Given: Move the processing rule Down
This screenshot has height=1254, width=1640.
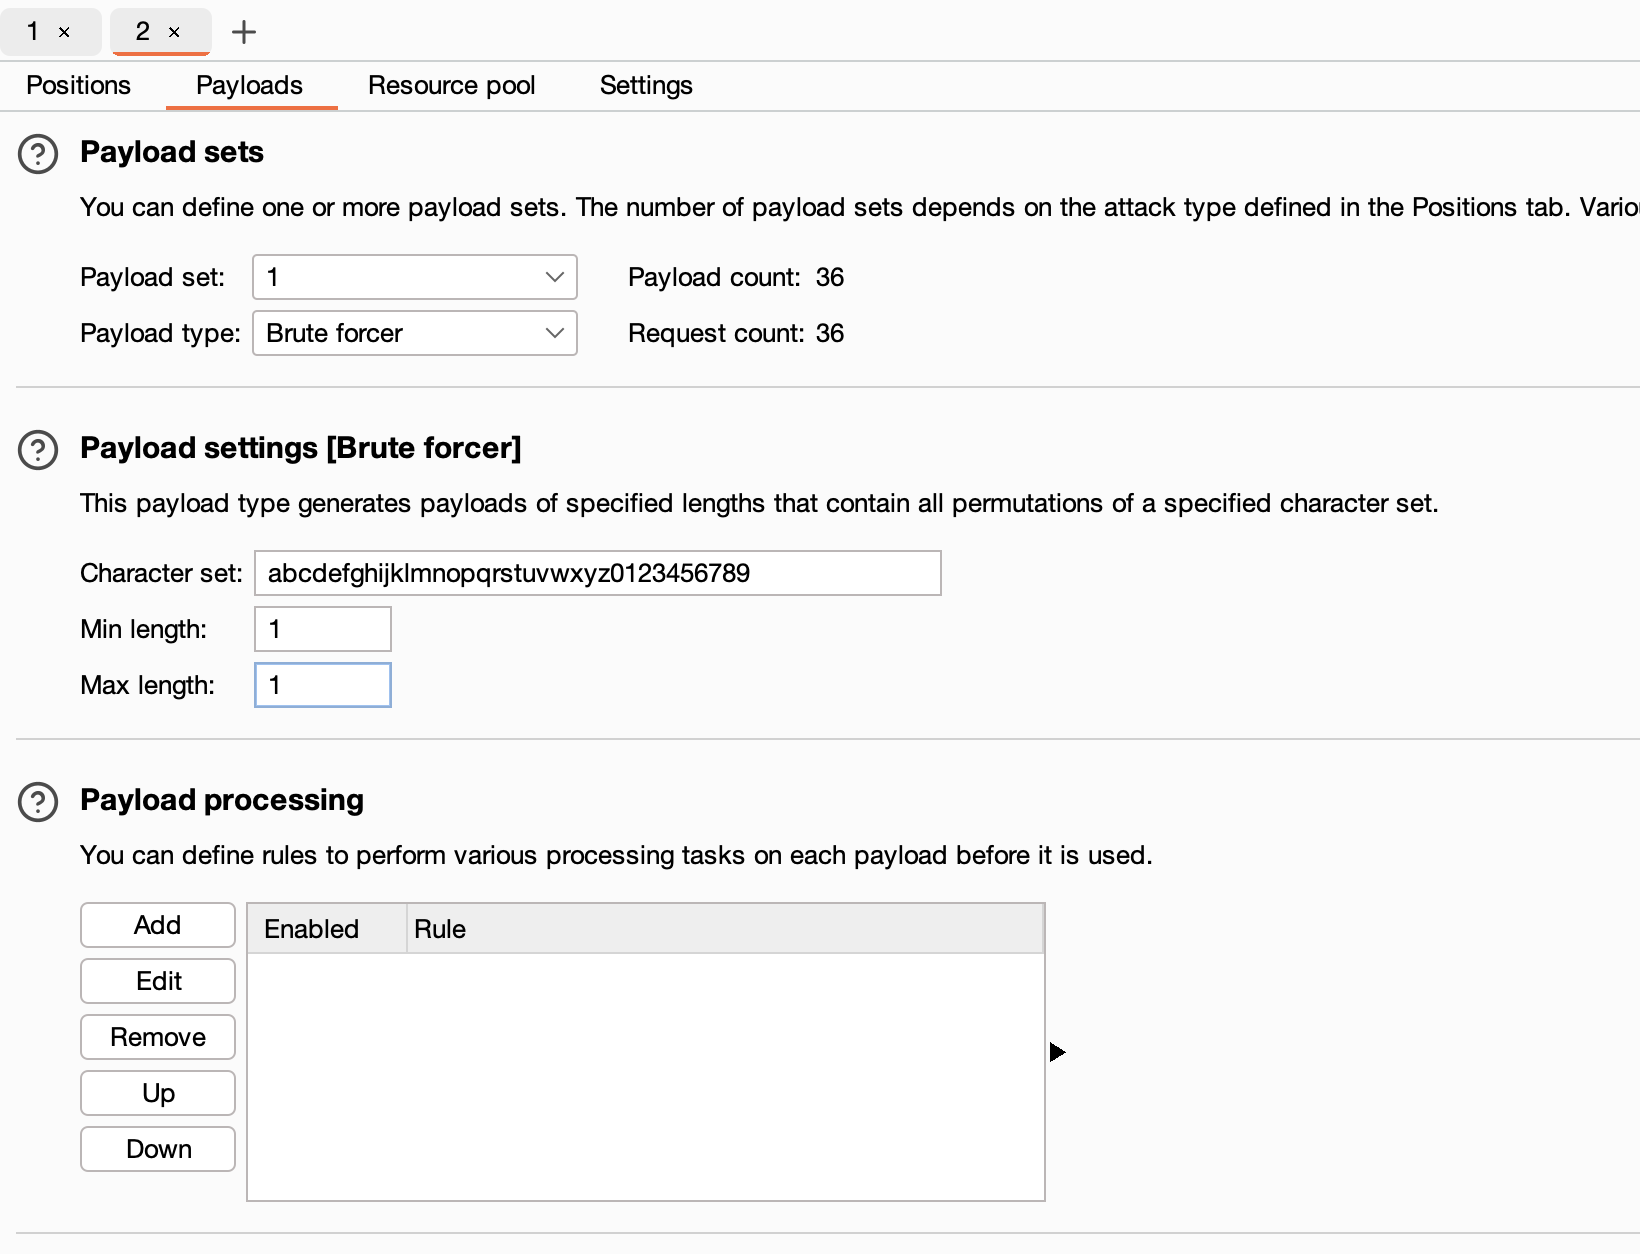Looking at the screenshot, I should (158, 1149).
